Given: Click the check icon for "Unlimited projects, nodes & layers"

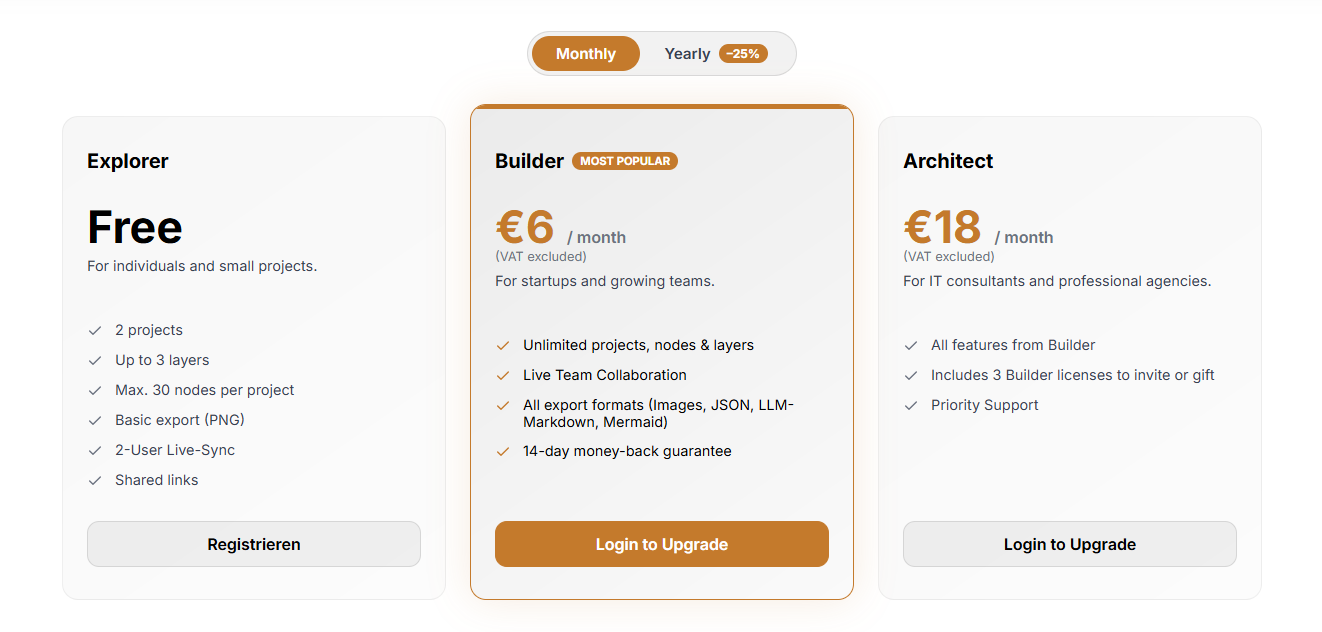Looking at the screenshot, I should coord(503,344).
